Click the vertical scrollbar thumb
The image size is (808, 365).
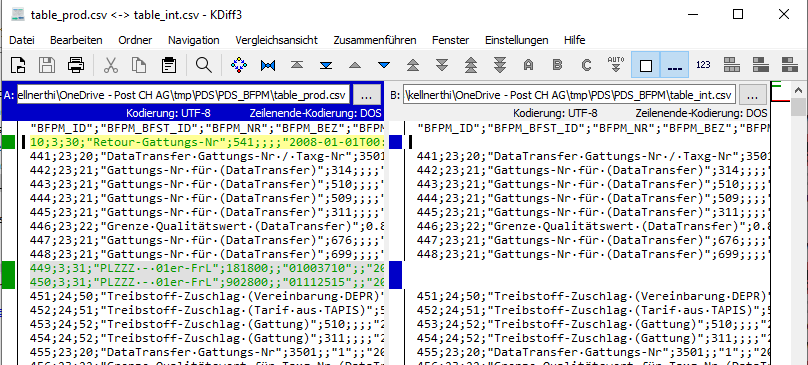pyautogui.click(x=798, y=107)
